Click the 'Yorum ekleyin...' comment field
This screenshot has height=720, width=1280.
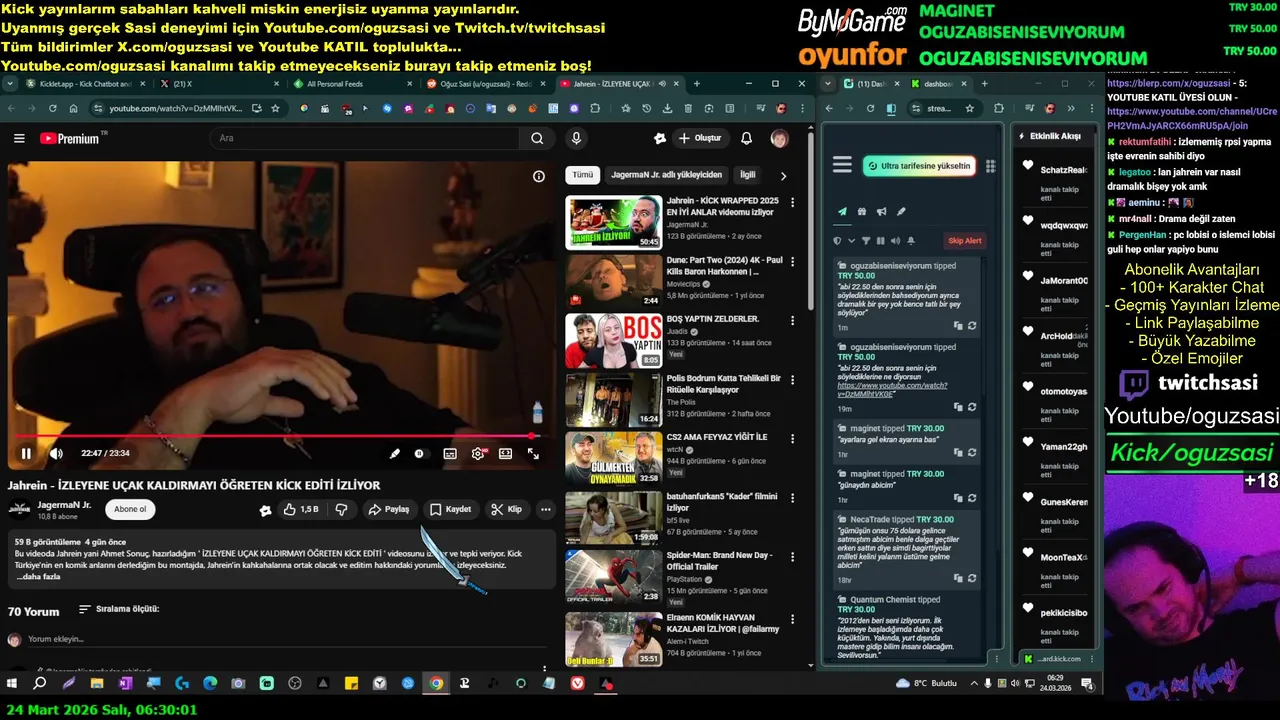click(285, 639)
